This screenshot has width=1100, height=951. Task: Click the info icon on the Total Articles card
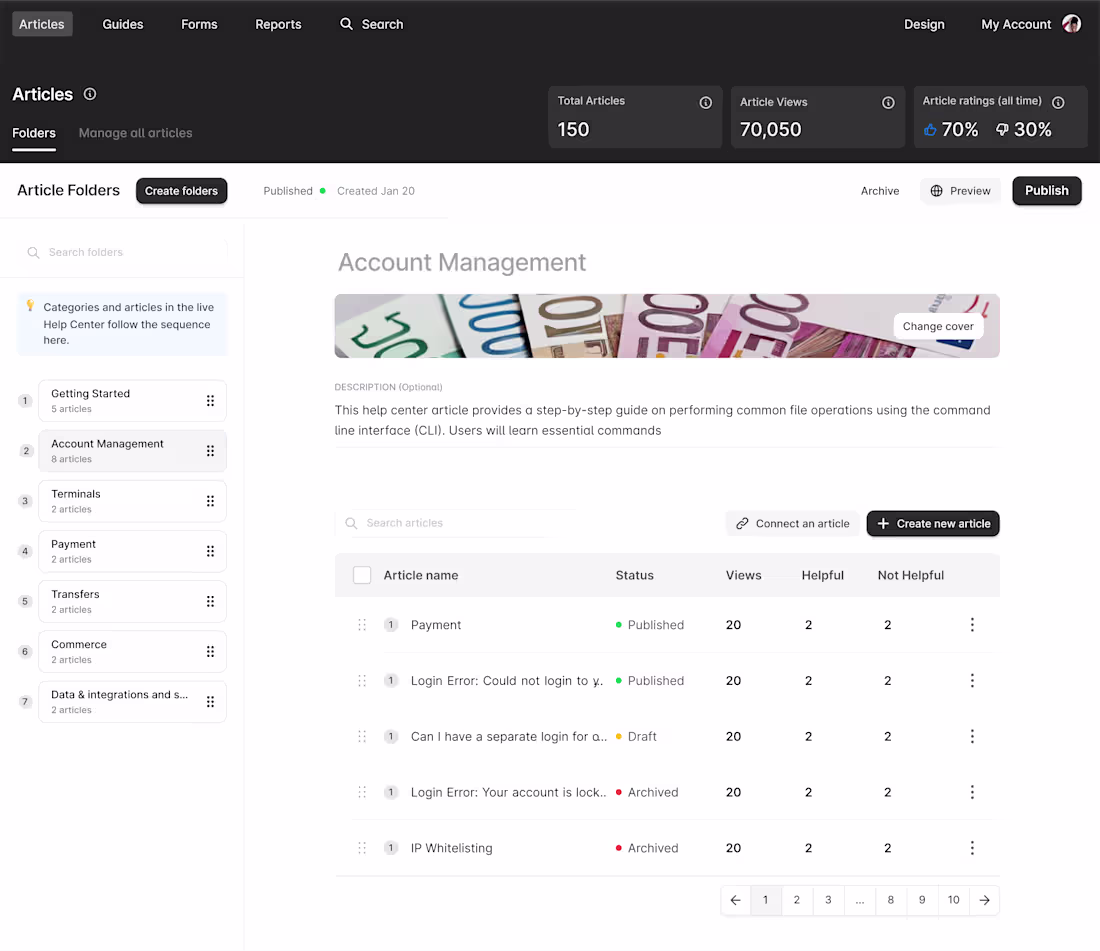[x=706, y=102]
